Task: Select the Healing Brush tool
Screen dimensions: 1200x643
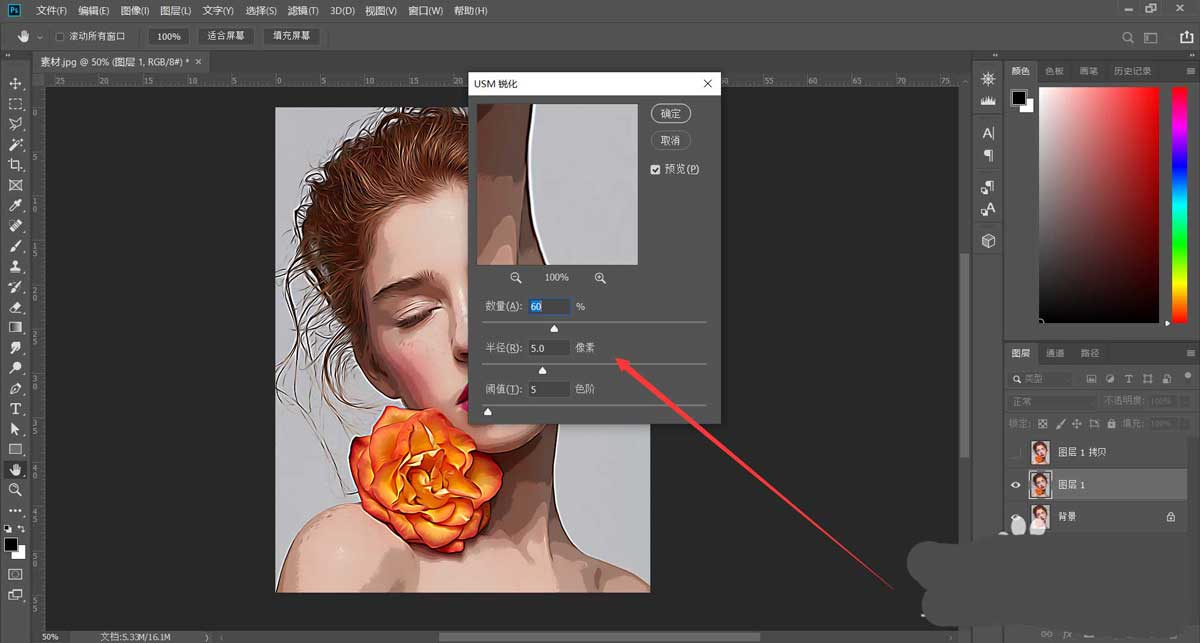Action: coord(15,226)
